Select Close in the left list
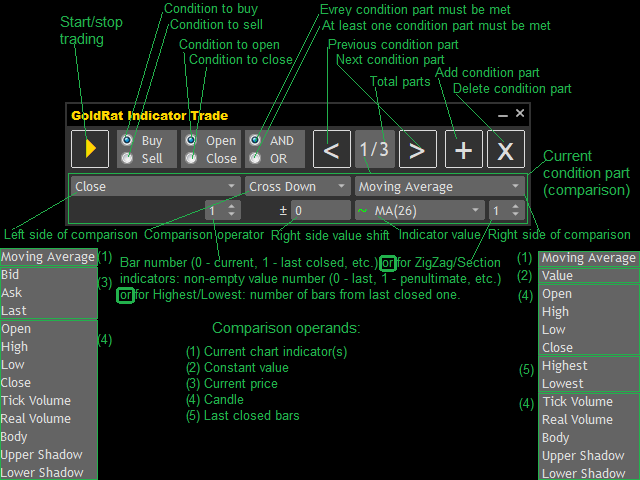This screenshot has width=640, height=480. click(49, 383)
